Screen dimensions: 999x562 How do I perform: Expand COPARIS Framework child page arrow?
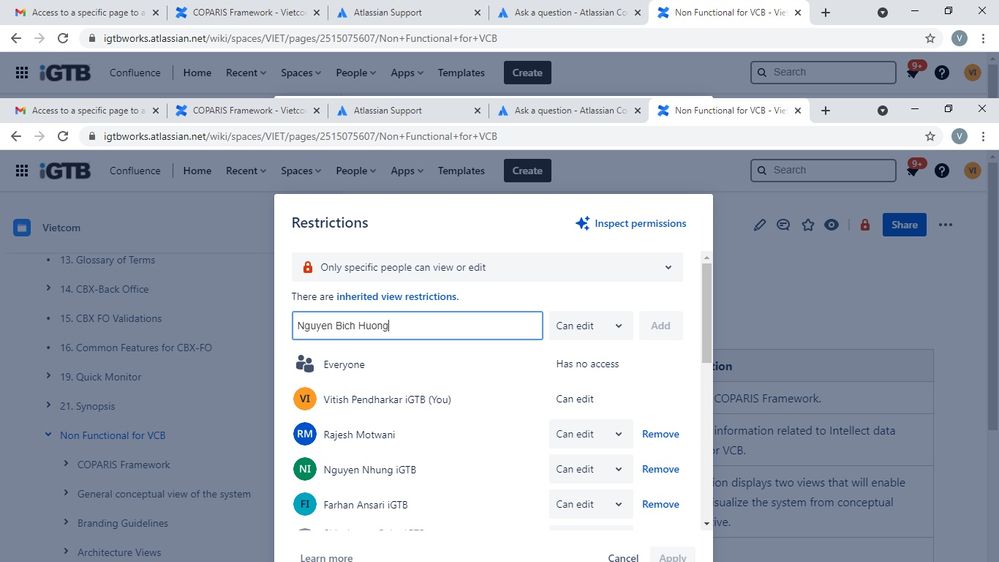coord(66,464)
